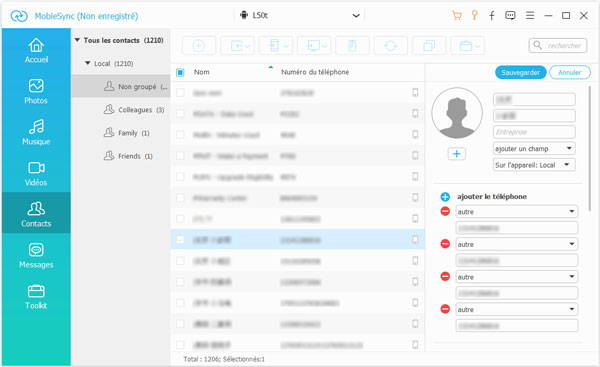Remove the first autre phone entry
The image size is (600, 367).
point(445,211)
